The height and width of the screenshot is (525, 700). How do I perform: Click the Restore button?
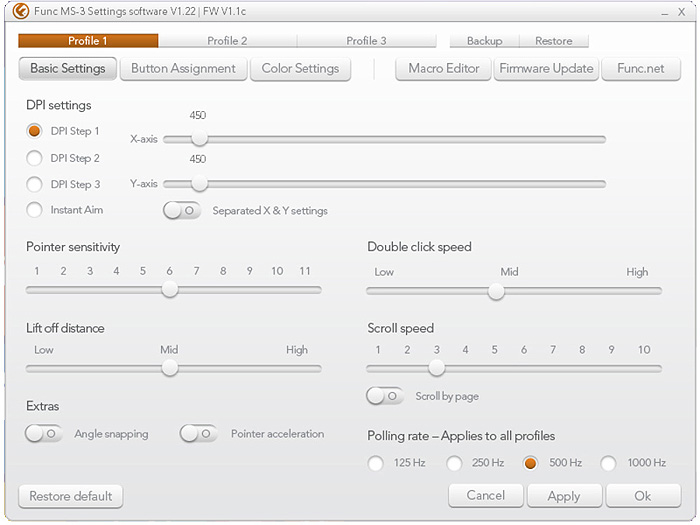tap(554, 41)
